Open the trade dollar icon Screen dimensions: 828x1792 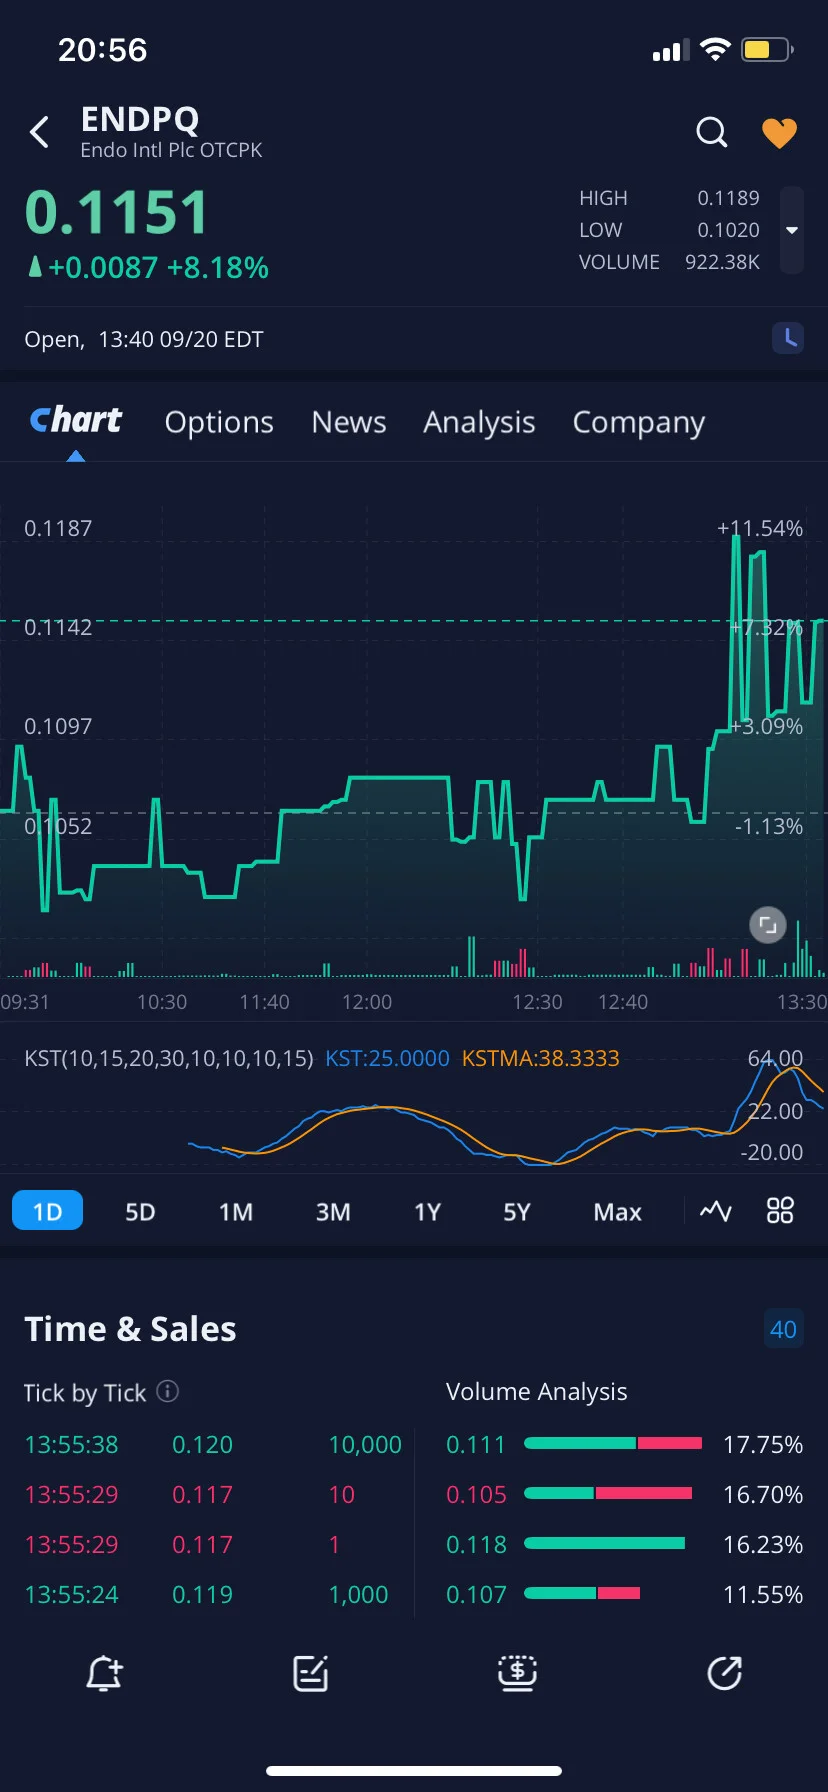(517, 1673)
